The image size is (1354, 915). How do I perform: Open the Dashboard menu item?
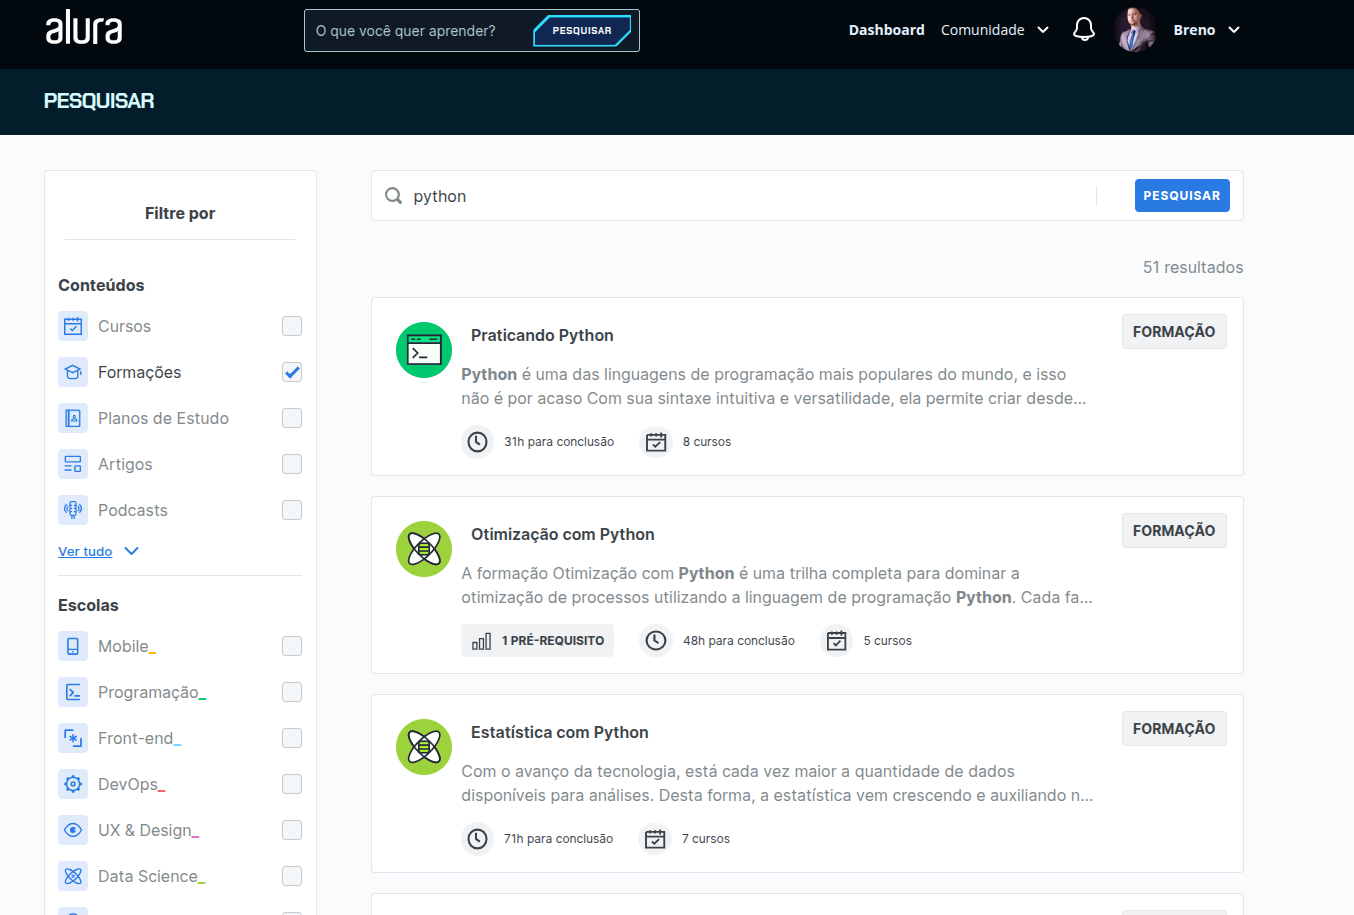pyautogui.click(x=887, y=30)
